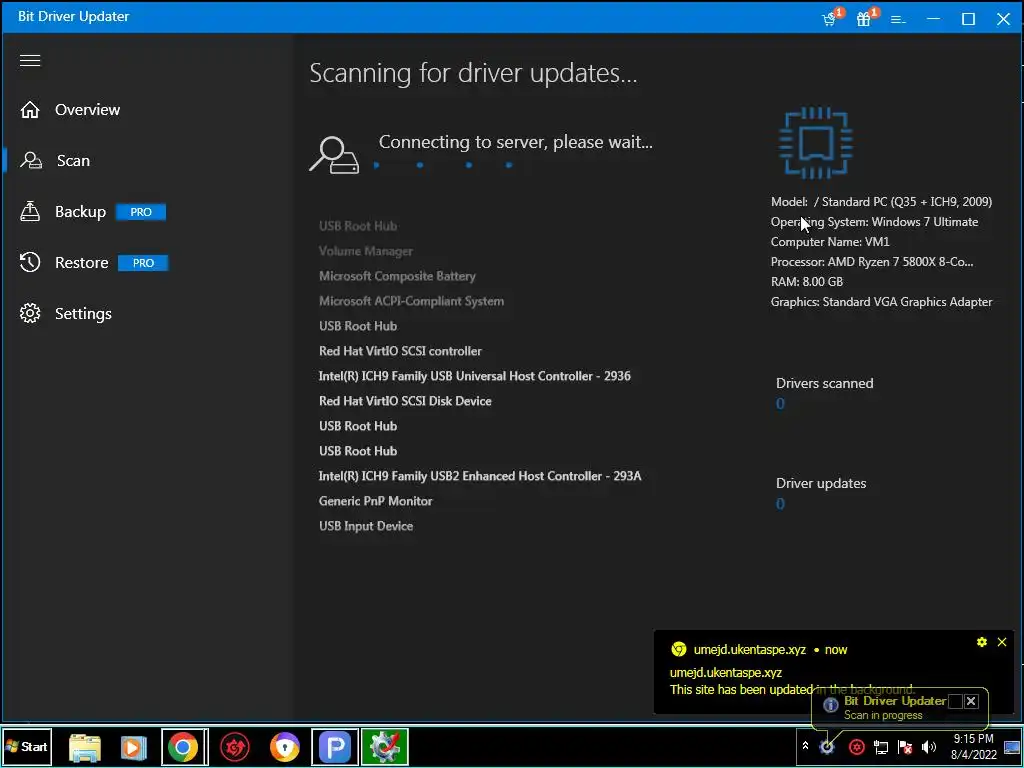Click the Scan magnifier-person icon in sidebar
This screenshot has height=768, width=1024.
[31, 161]
